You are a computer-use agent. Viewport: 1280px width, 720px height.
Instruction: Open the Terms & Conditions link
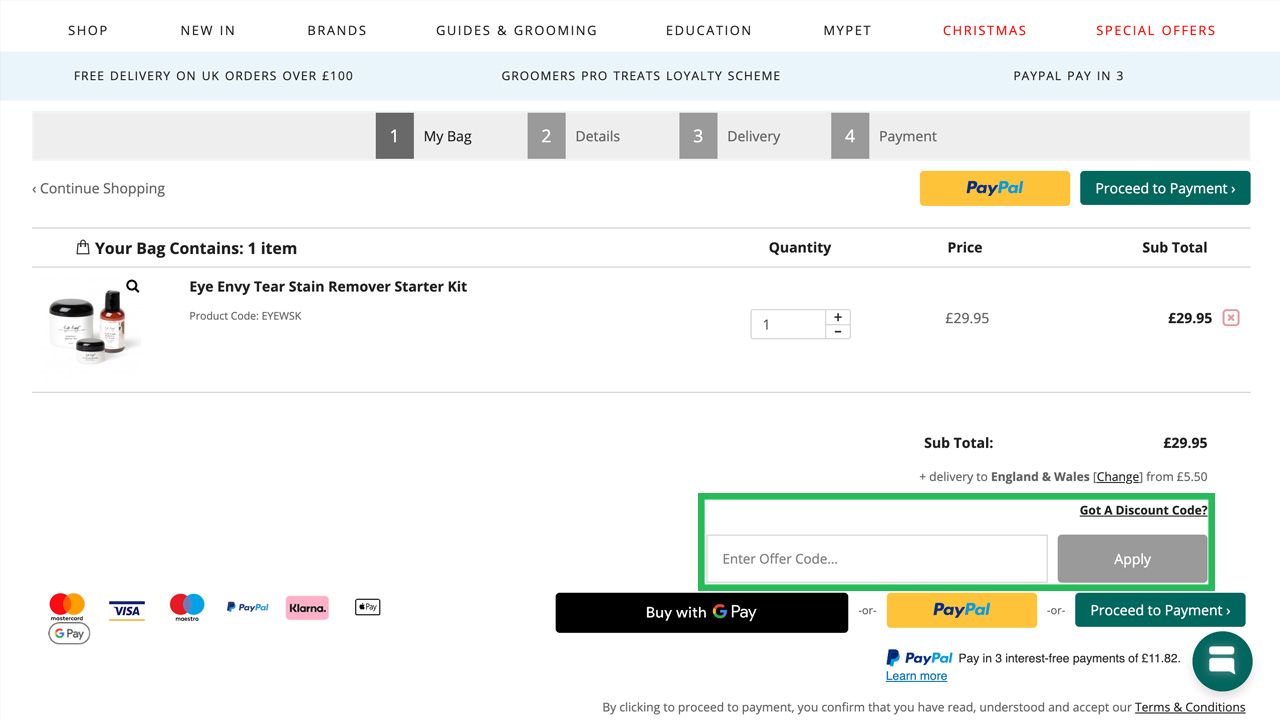point(1190,707)
